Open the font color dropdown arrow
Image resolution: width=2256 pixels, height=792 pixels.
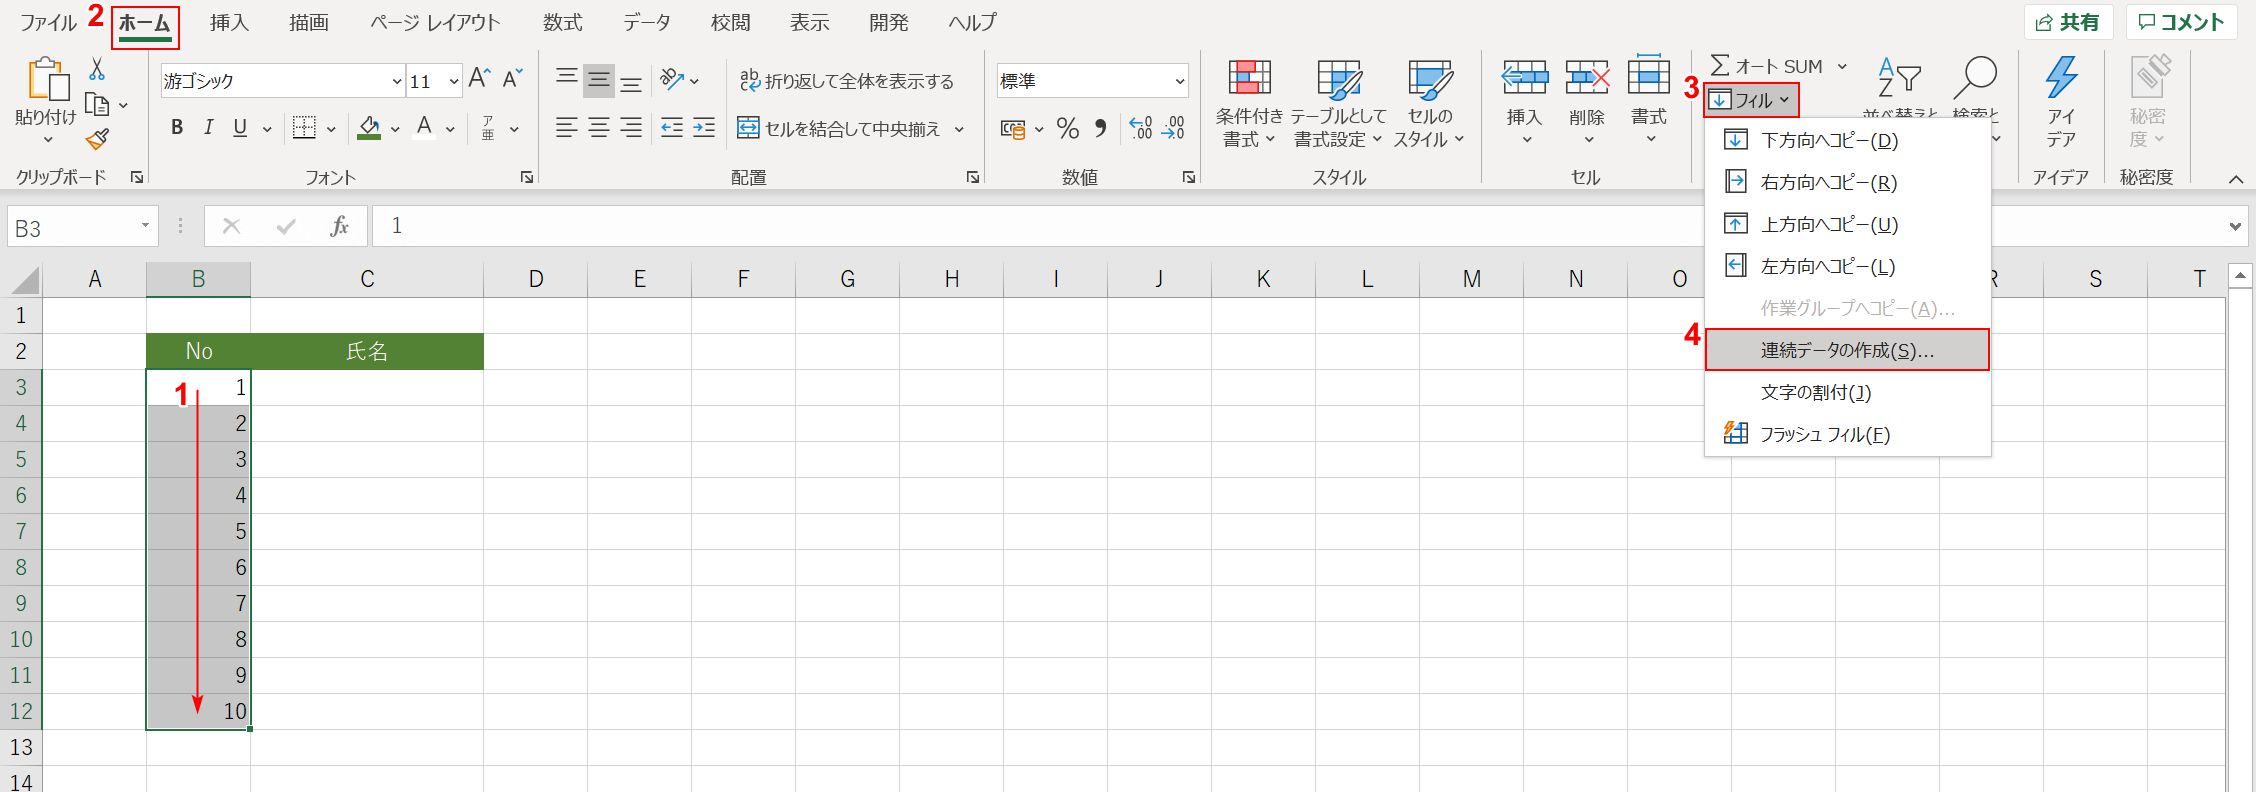450,129
